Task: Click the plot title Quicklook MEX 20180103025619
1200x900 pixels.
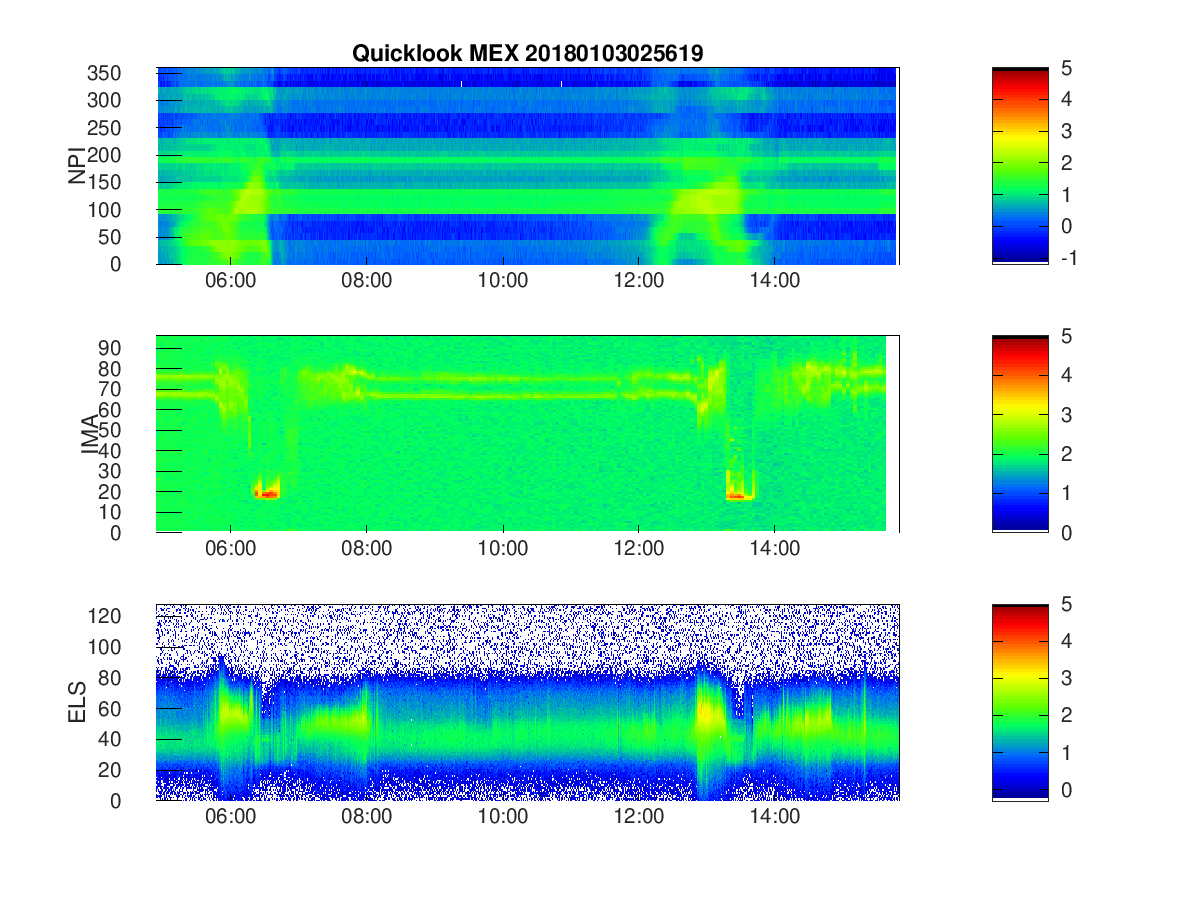Action: click(527, 54)
